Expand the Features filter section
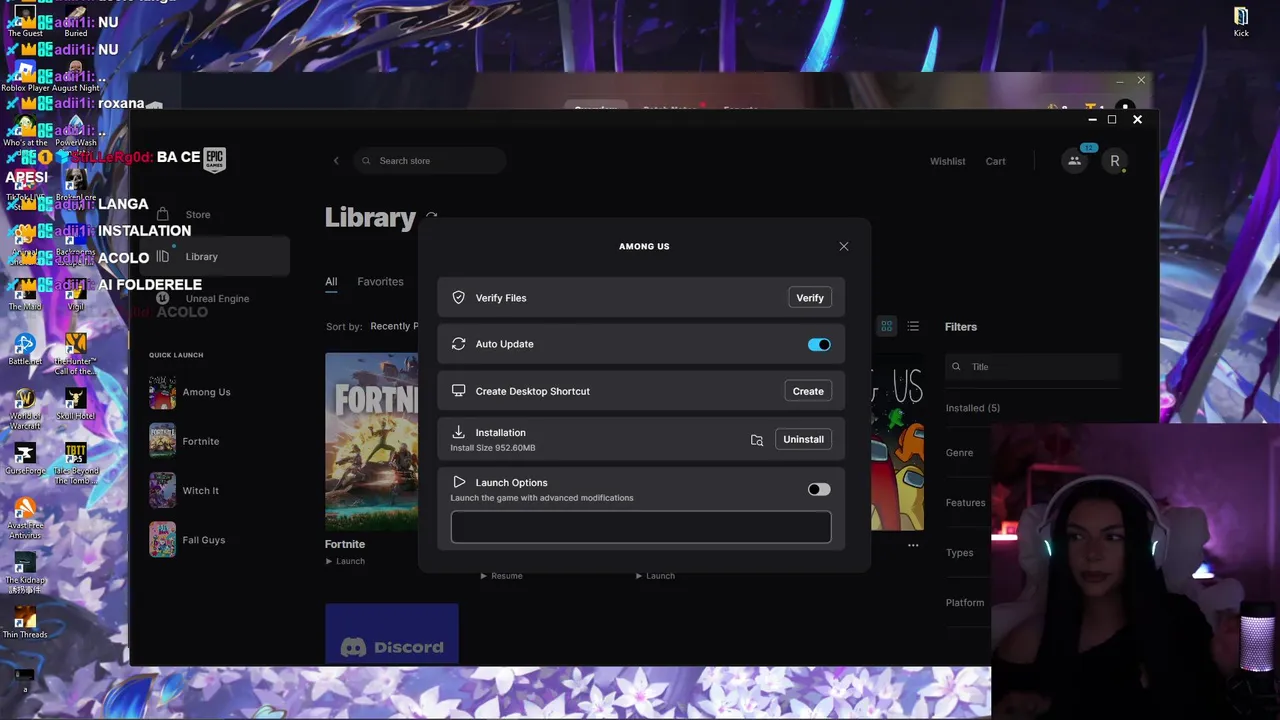Image resolution: width=1280 pixels, height=720 pixels. coord(965,503)
